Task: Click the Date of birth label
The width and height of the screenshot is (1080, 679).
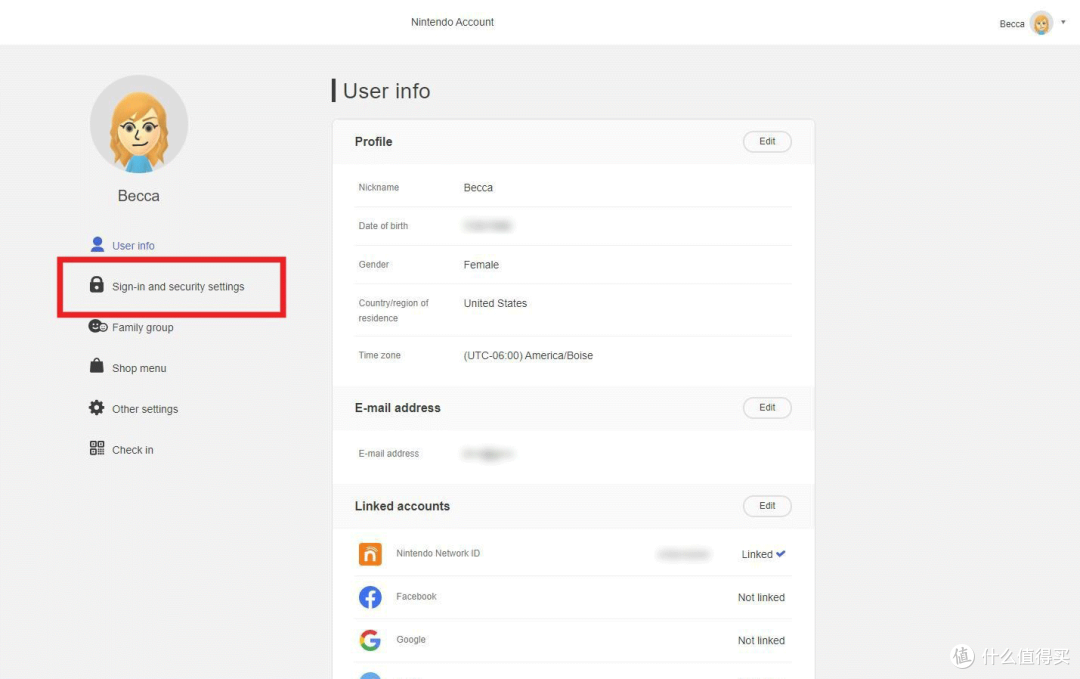Action: 383,226
